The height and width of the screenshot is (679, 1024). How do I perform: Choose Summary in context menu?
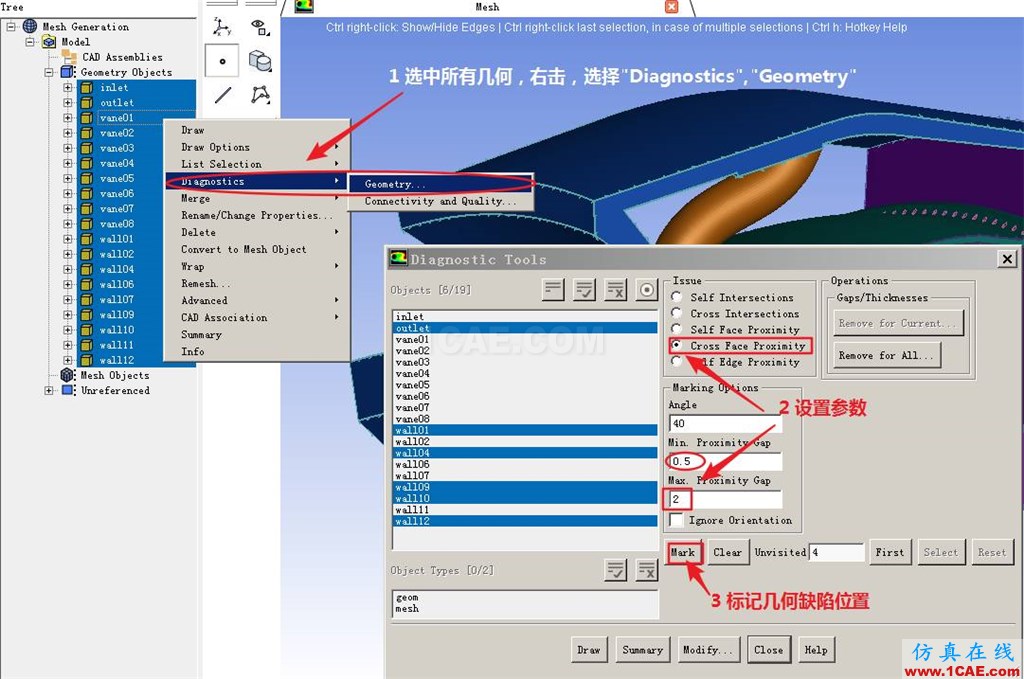click(x=255, y=334)
